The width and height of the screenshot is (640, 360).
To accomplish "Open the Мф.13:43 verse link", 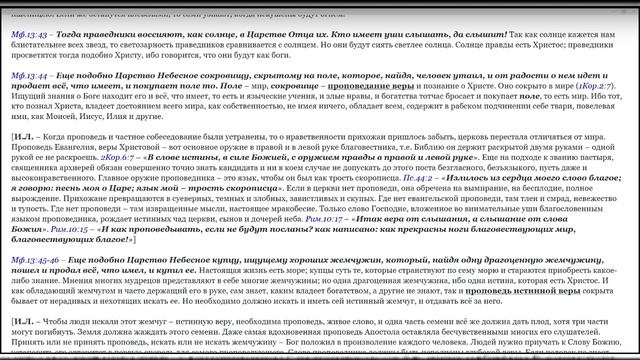I will tap(29, 35).
